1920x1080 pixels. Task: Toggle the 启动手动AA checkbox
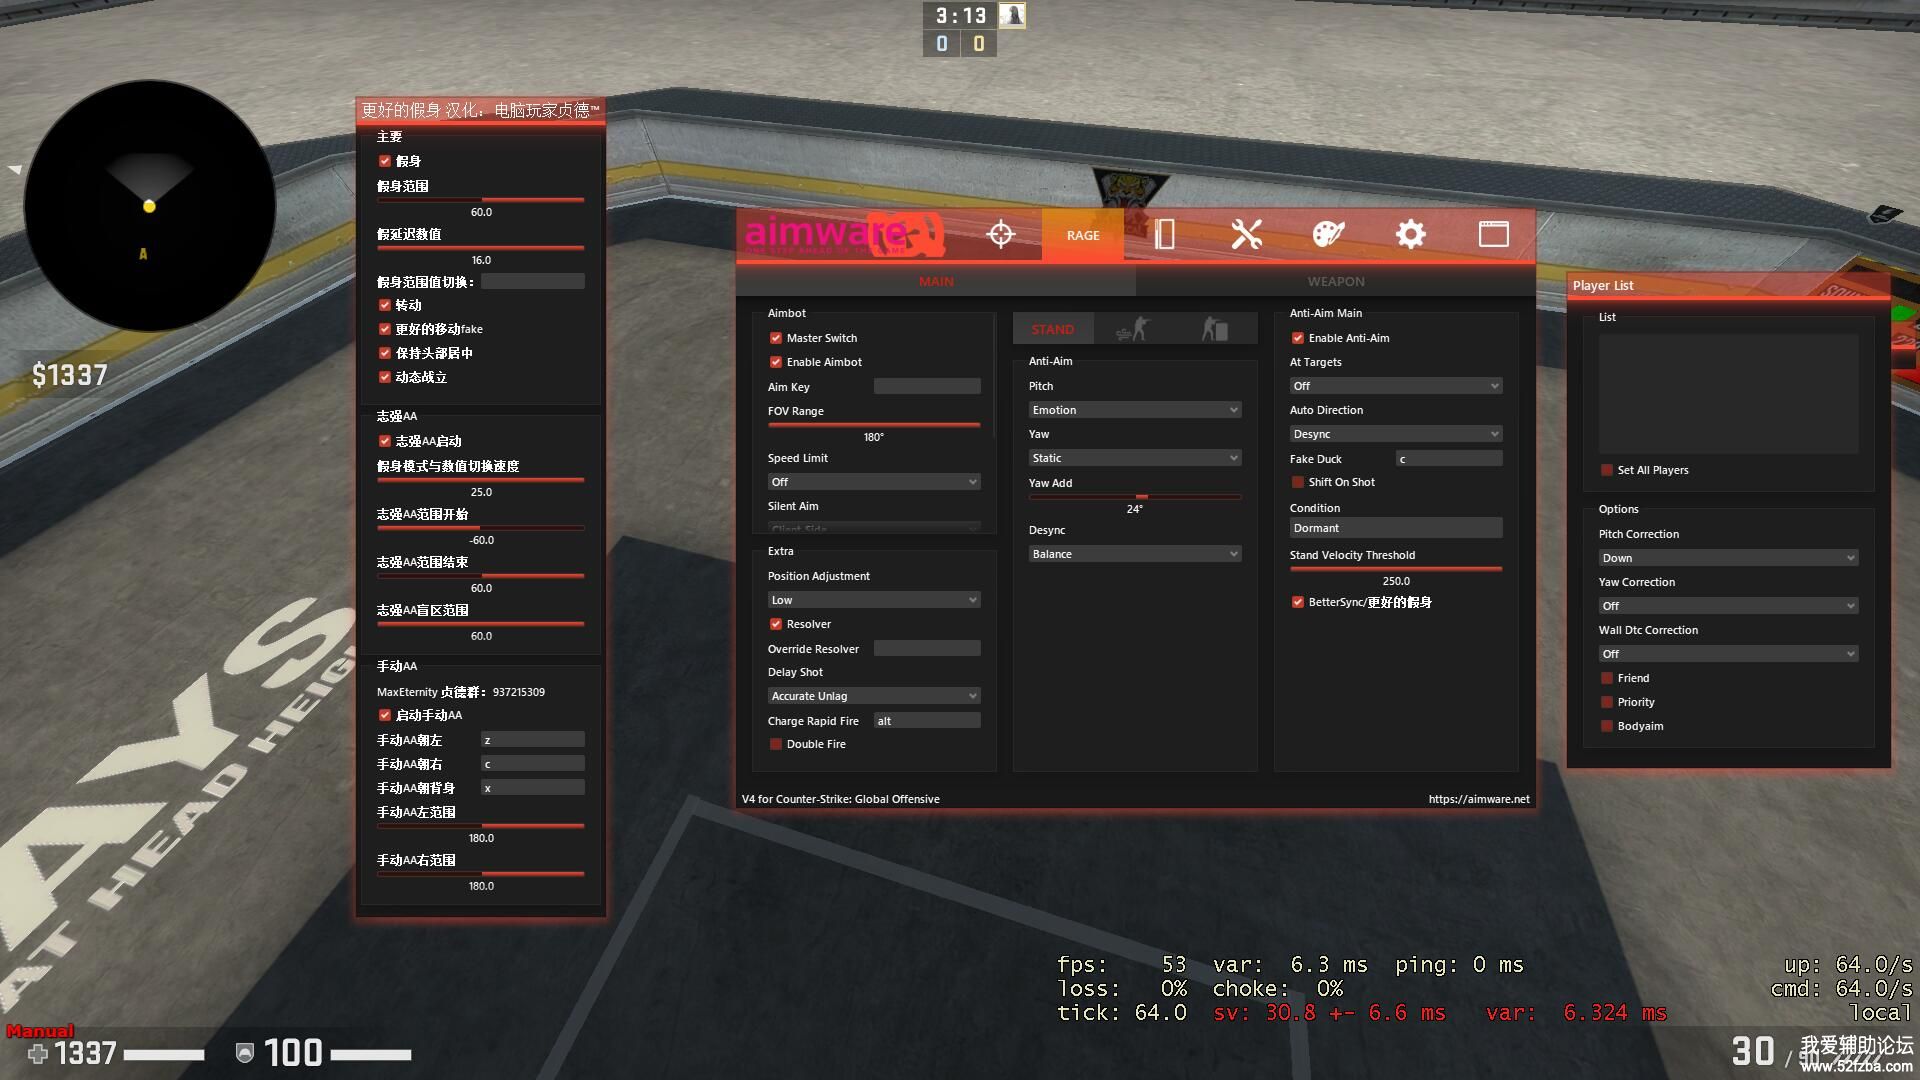pyautogui.click(x=384, y=715)
